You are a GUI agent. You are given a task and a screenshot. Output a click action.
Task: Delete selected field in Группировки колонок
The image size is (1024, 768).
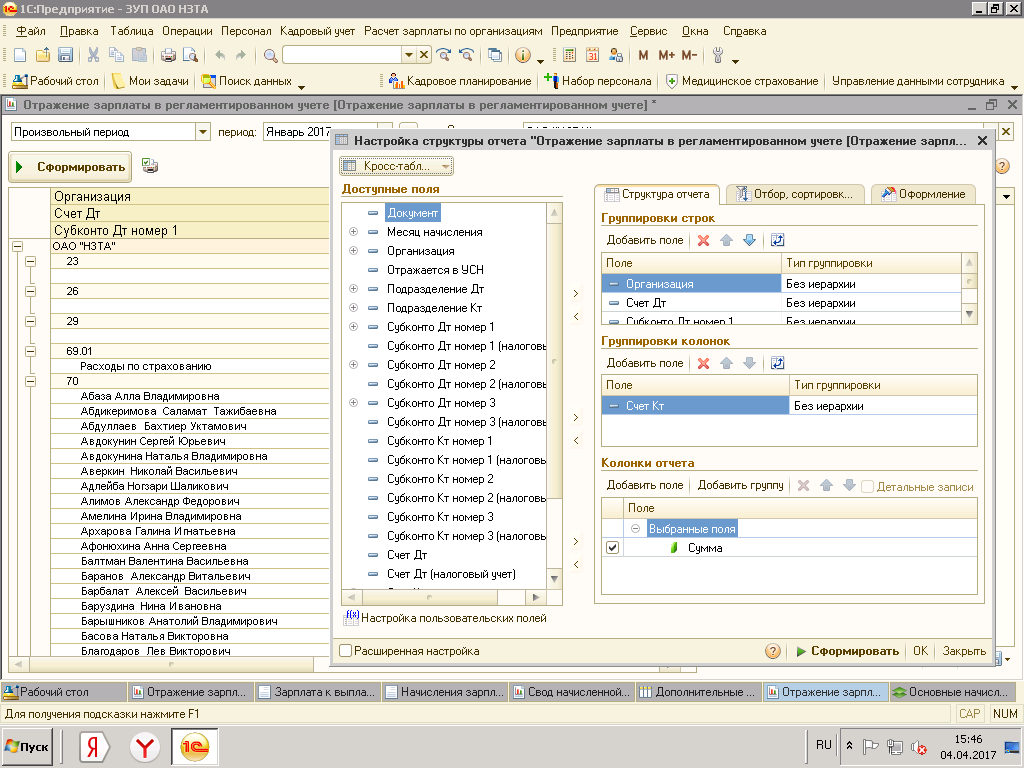(x=703, y=363)
